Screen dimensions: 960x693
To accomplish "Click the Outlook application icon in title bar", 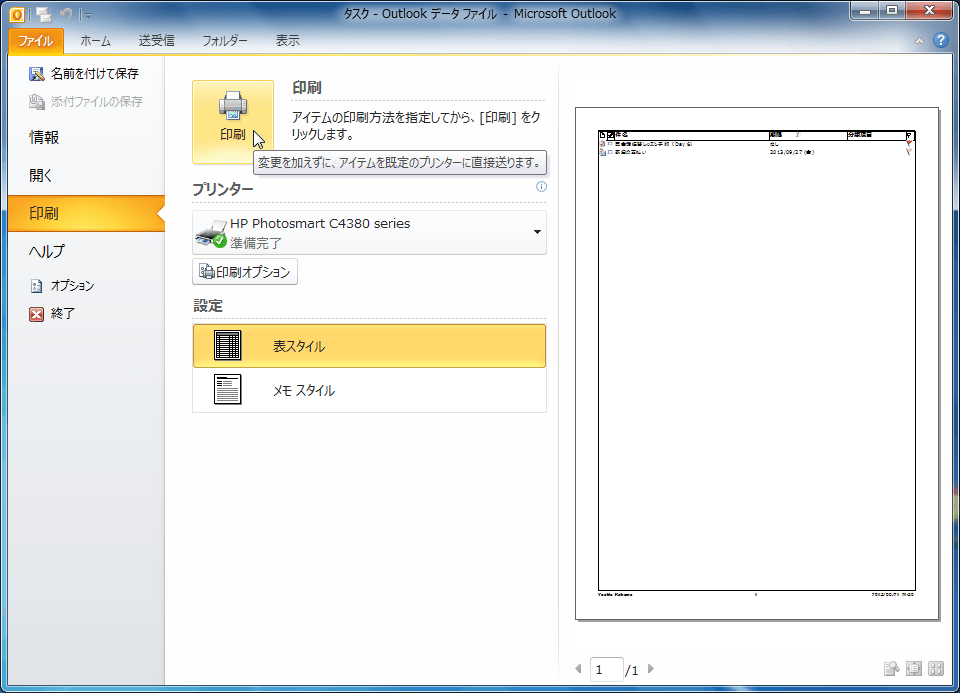I will coord(17,14).
